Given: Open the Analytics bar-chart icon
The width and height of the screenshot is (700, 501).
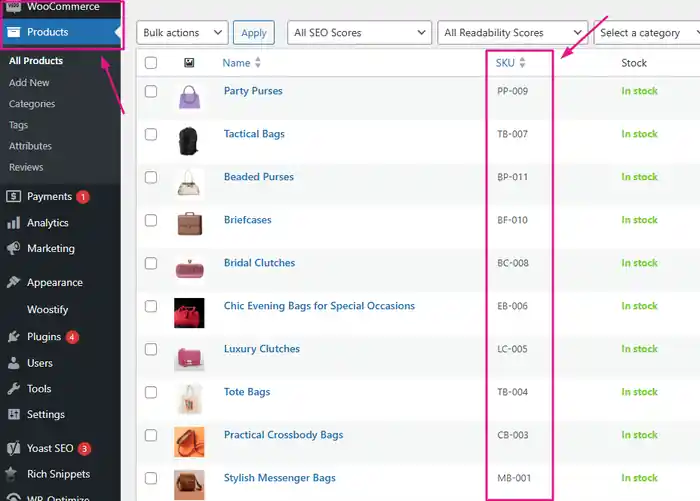Looking at the screenshot, I should tap(13, 222).
